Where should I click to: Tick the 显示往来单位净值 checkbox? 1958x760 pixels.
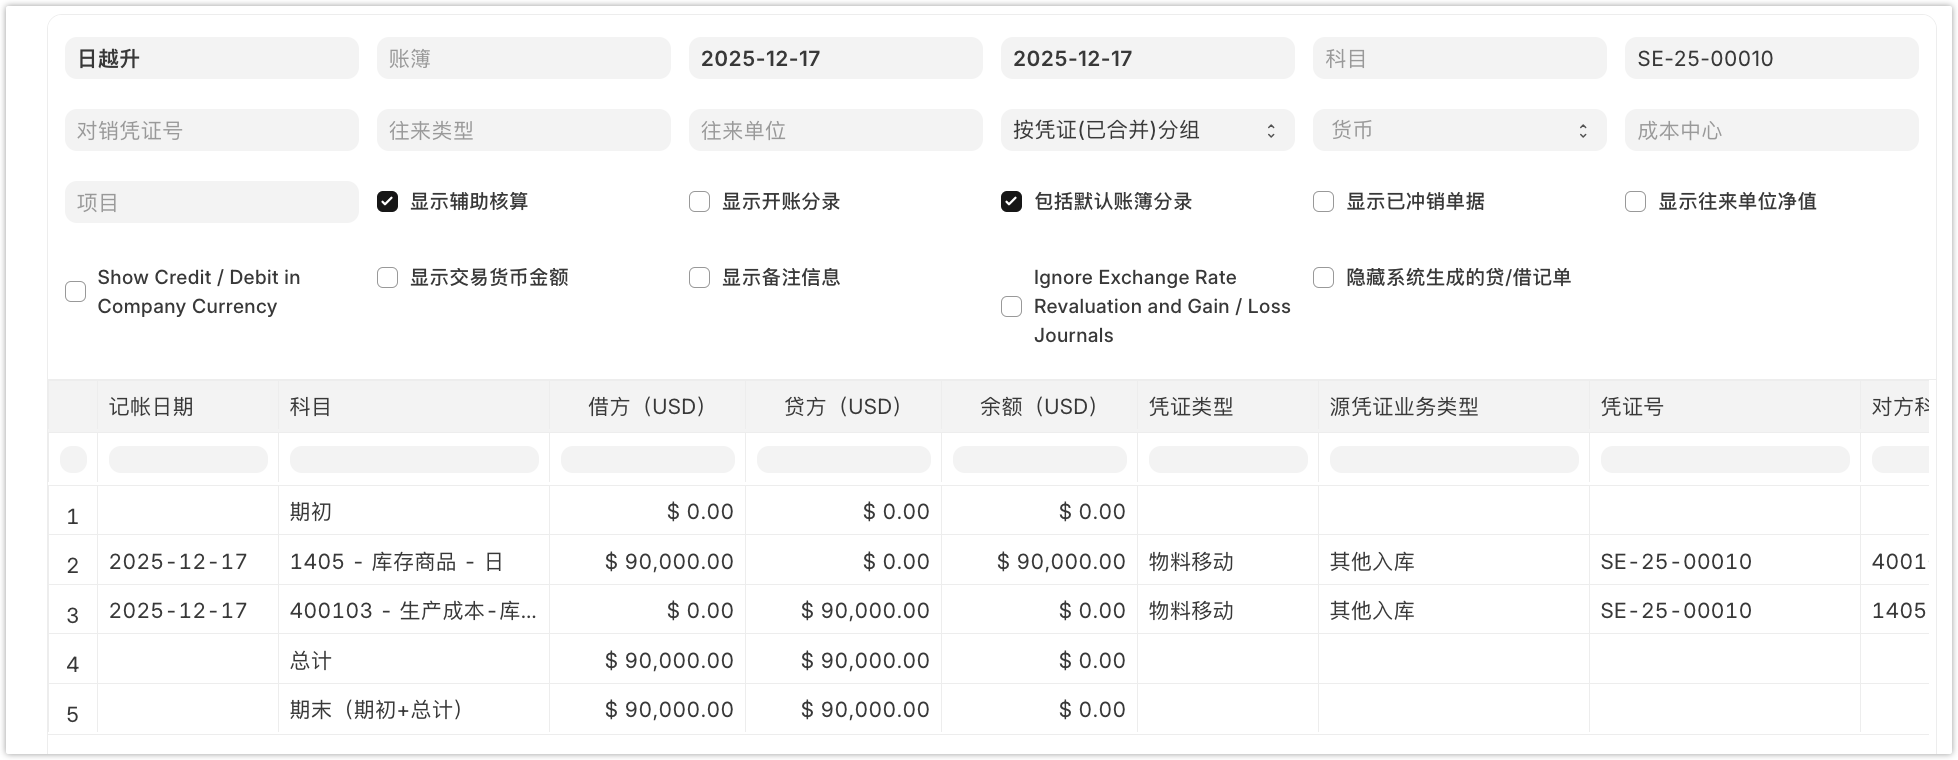[1635, 202]
